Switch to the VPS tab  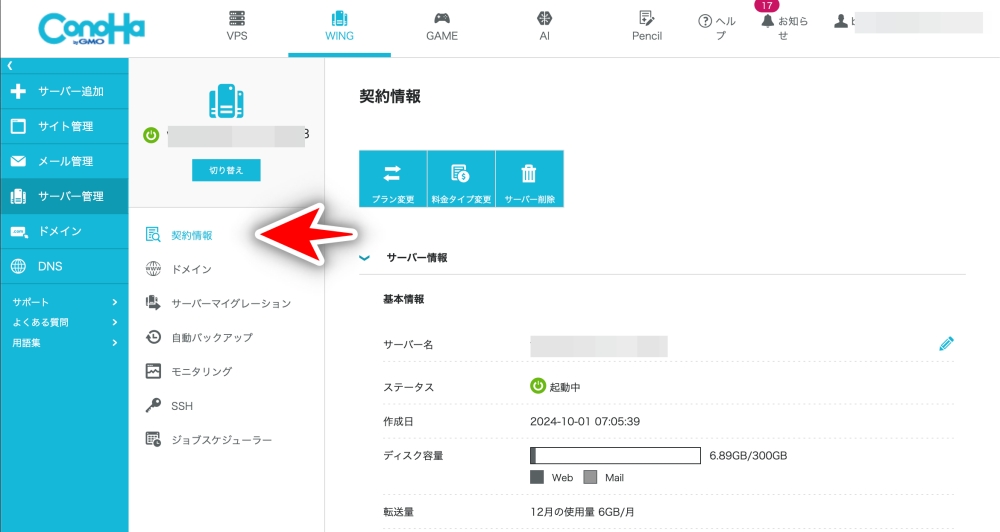[x=237, y=27]
